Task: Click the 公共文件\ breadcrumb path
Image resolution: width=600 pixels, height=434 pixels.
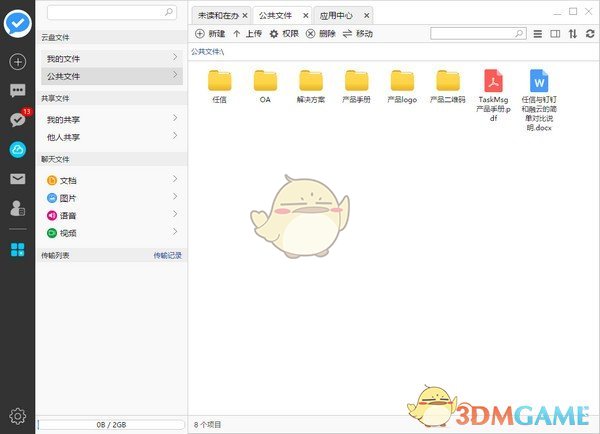Action: click(x=207, y=52)
